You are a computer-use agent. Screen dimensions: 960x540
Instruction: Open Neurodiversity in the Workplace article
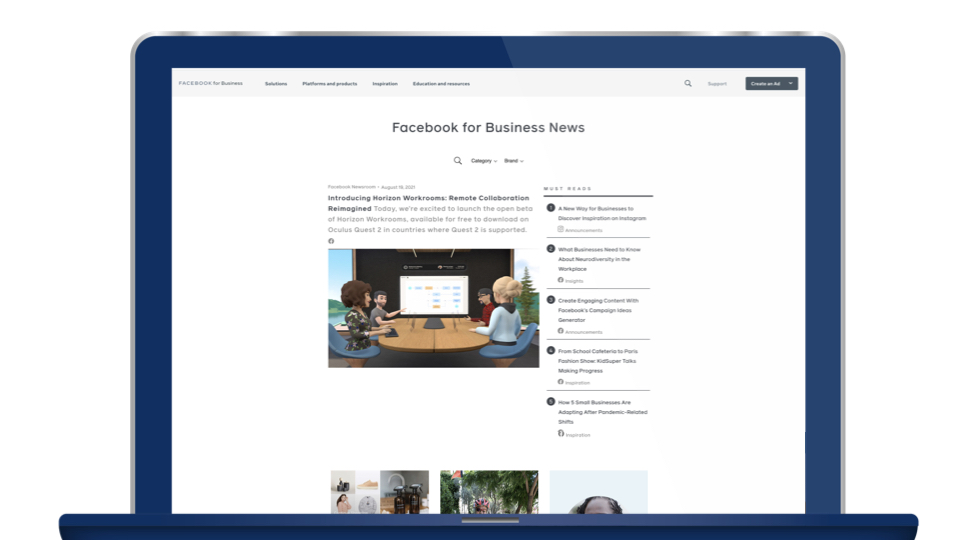[599, 259]
